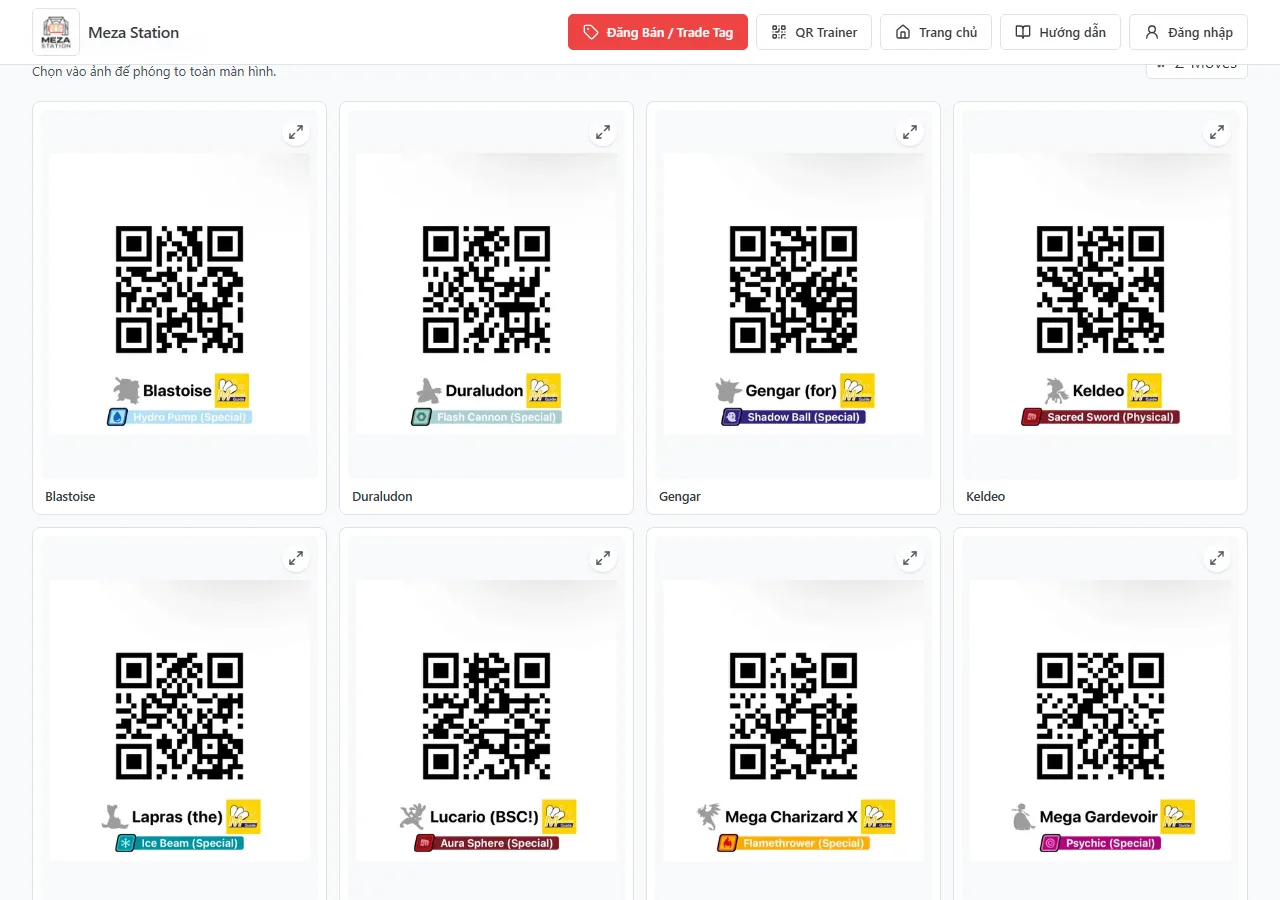Click the Lucario (BSC!) name label
Image resolution: width=1280 pixels, height=900 pixels.
click(484, 817)
